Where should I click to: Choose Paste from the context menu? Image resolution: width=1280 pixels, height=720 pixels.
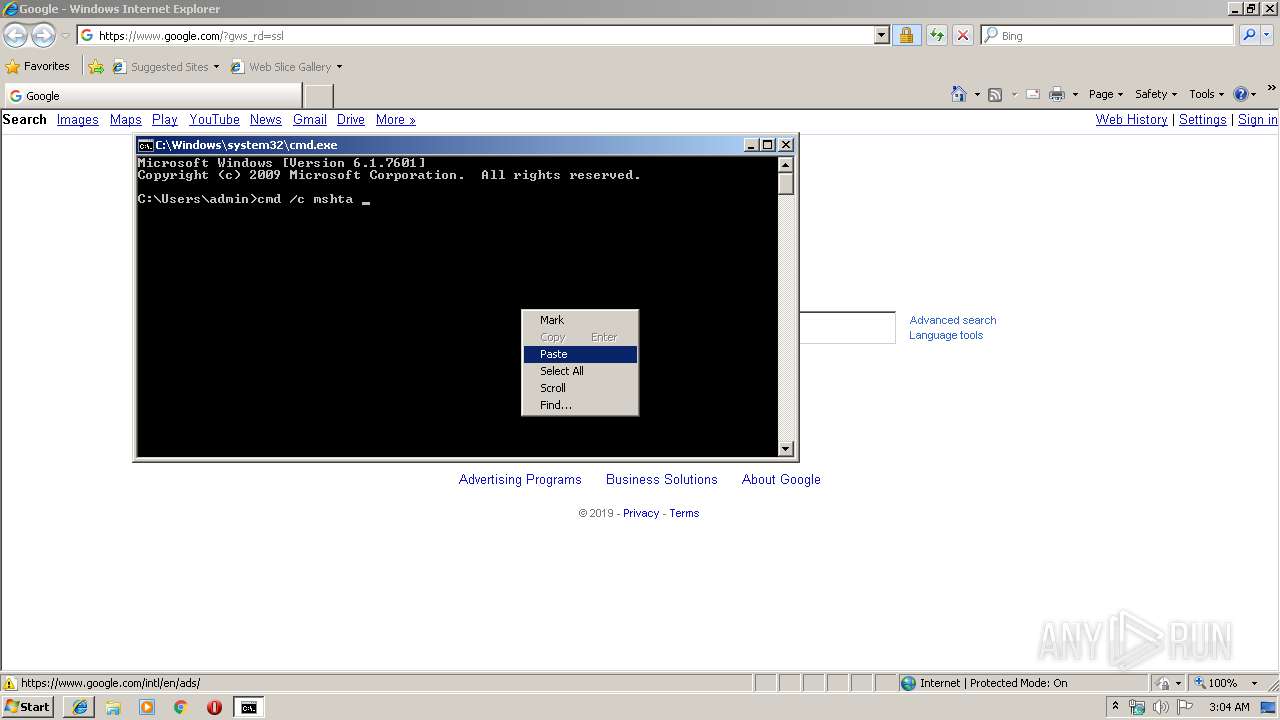(x=580, y=354)
